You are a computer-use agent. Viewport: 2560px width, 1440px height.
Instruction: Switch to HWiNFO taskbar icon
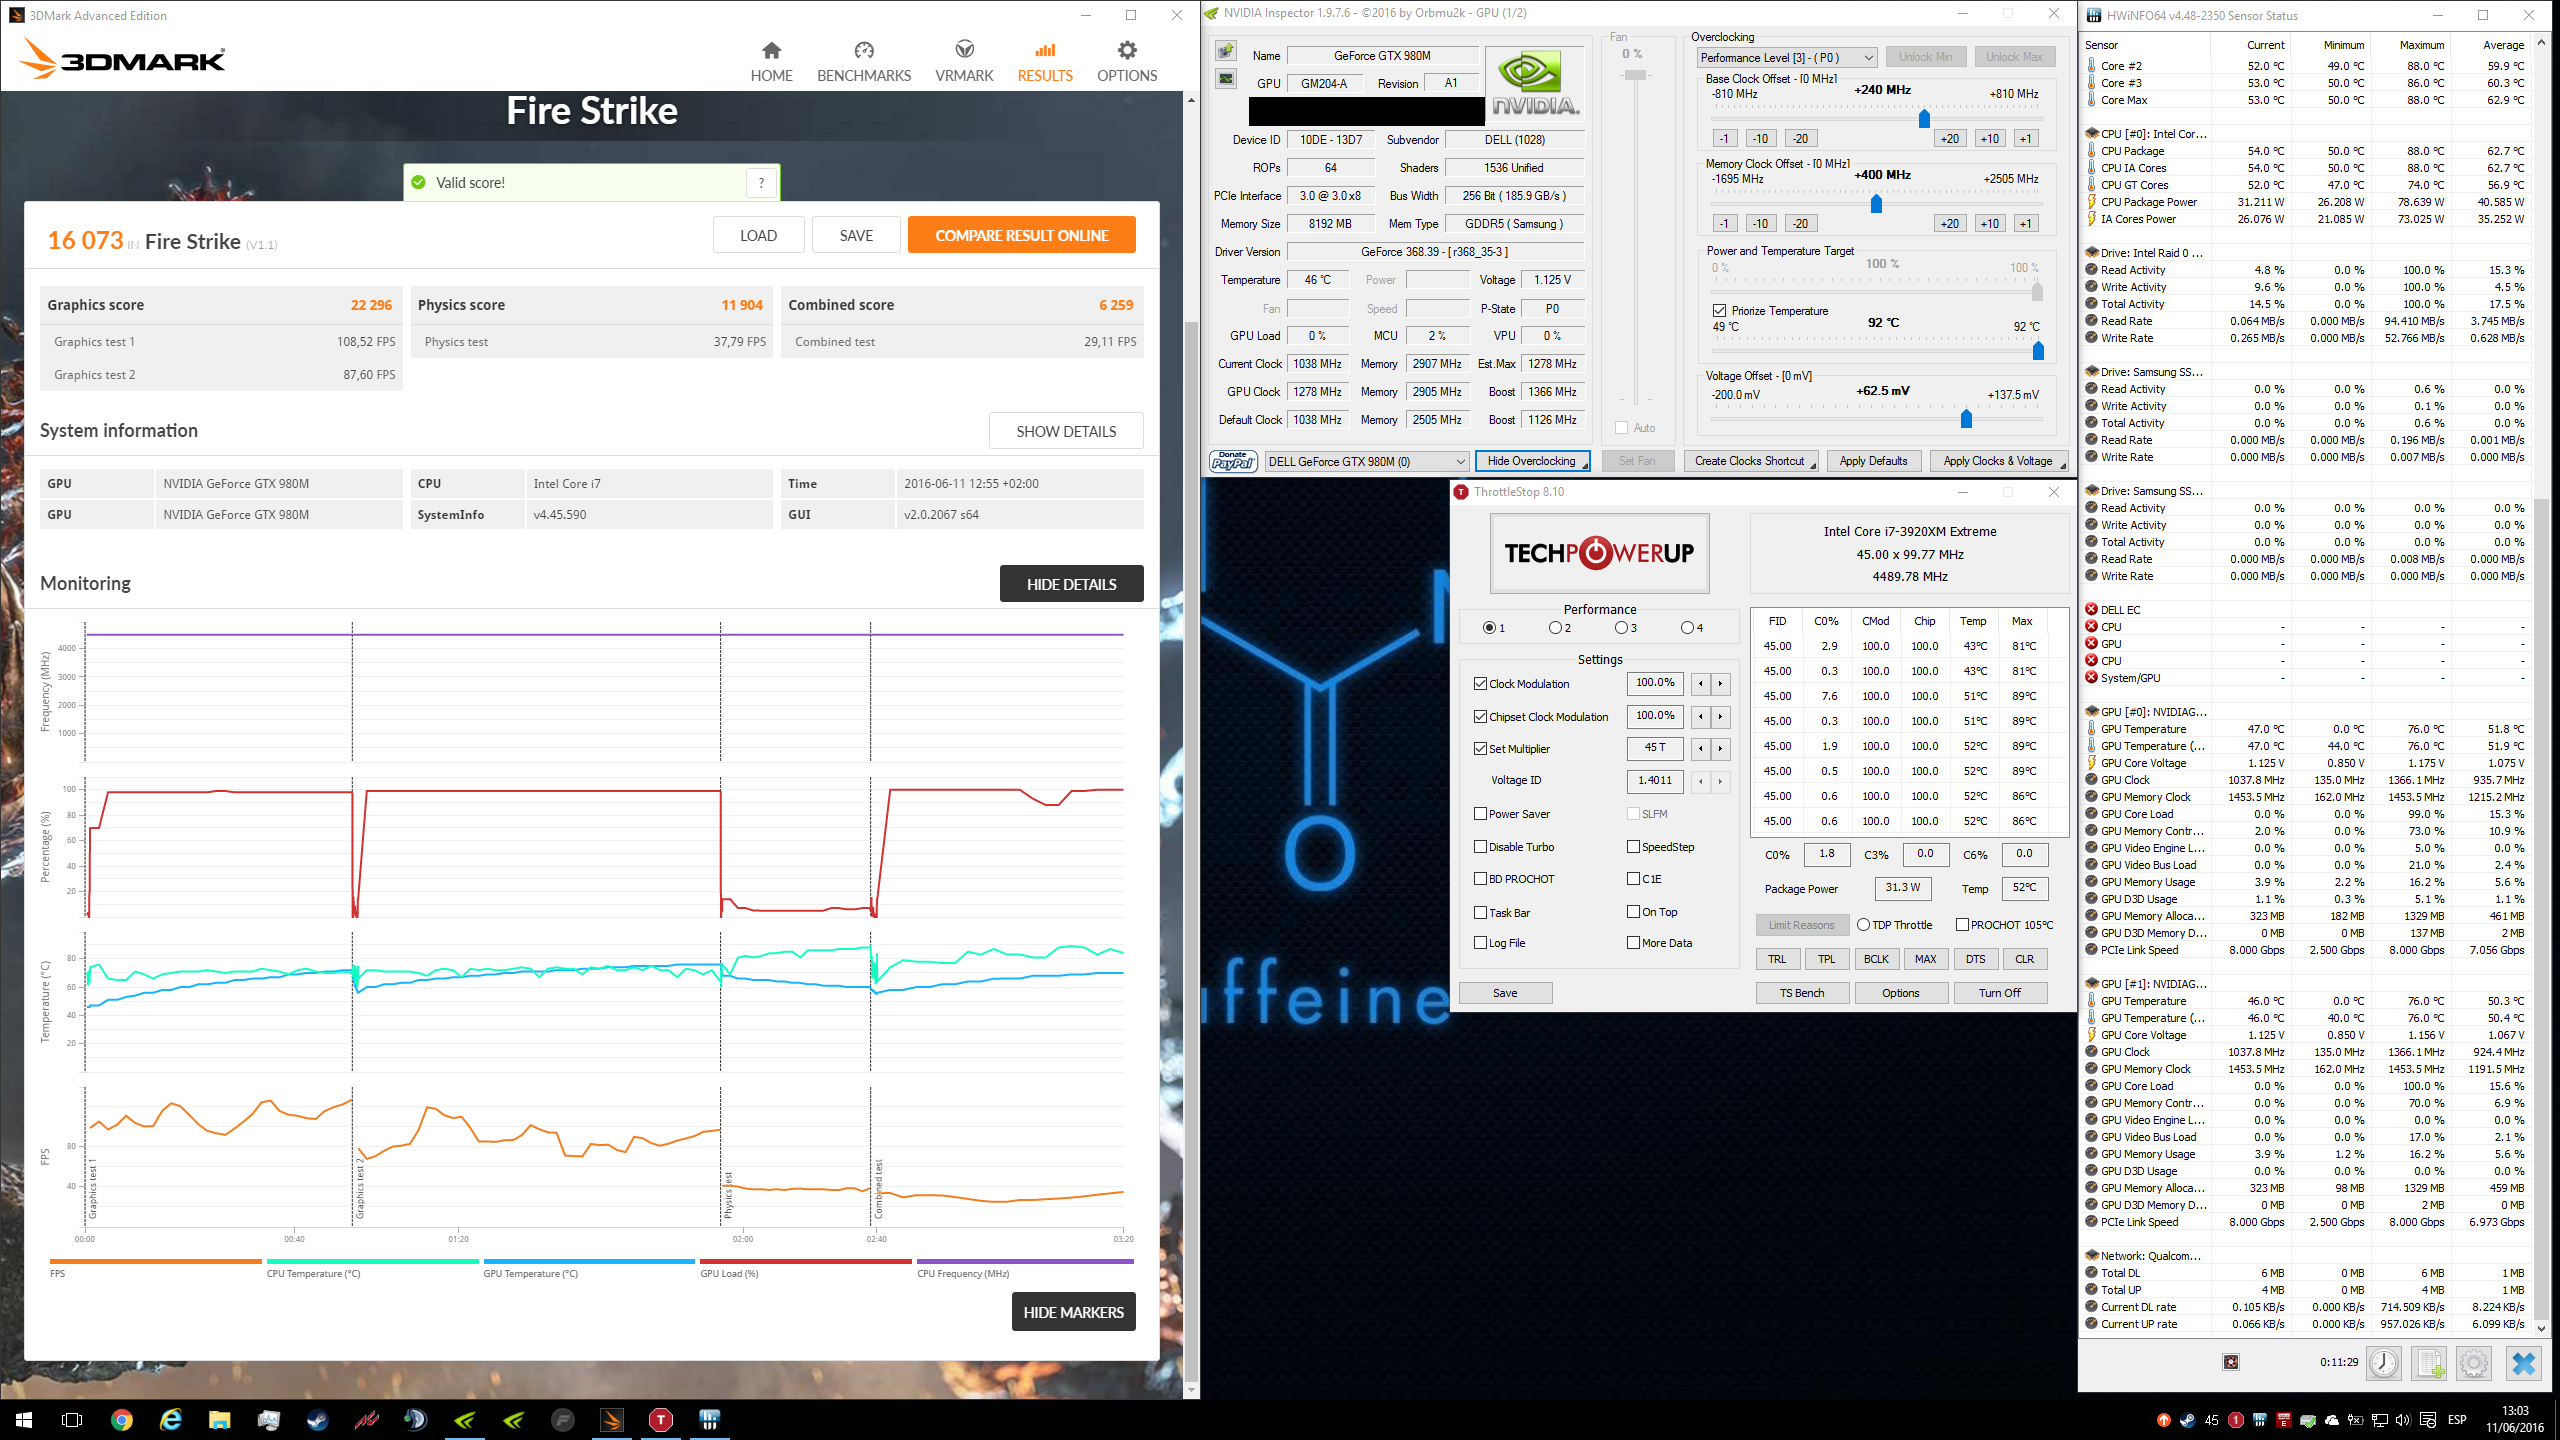click(709, 1420)
